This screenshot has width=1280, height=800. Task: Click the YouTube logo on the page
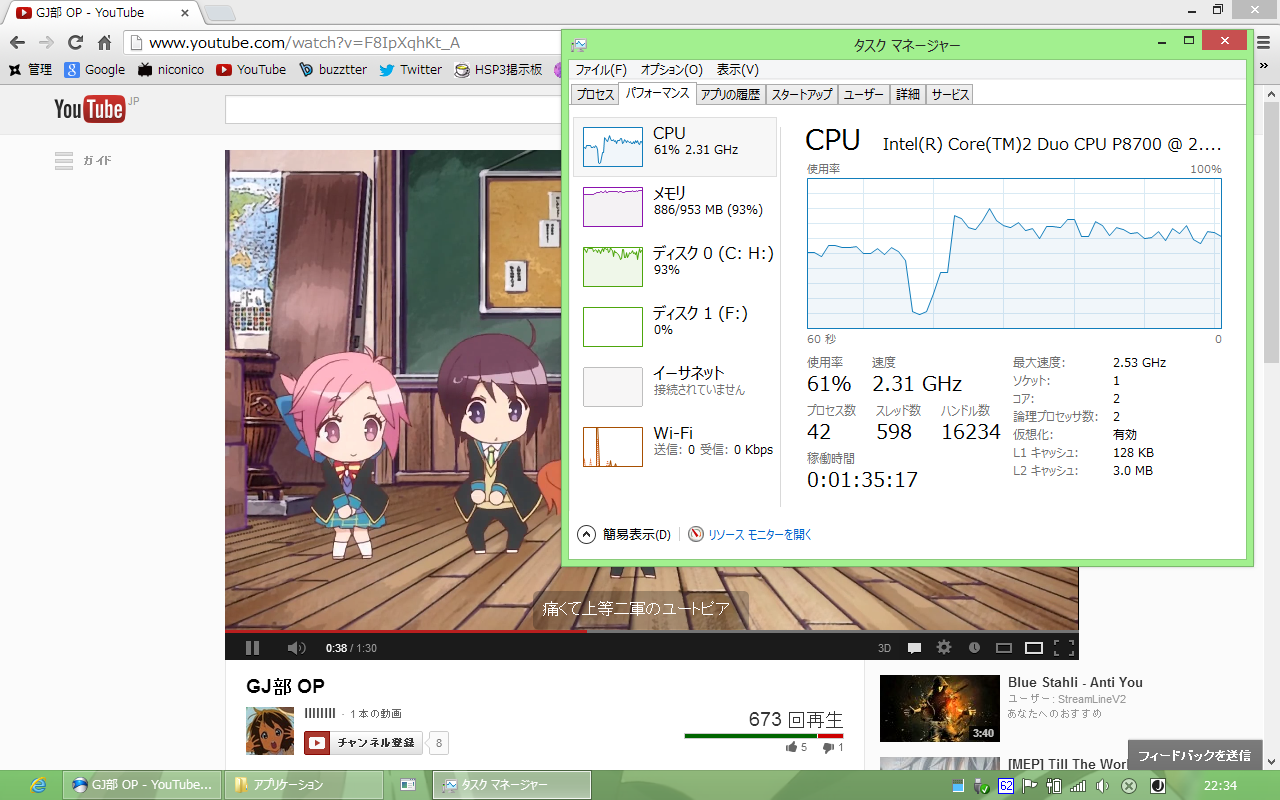[x=90, y=109]
